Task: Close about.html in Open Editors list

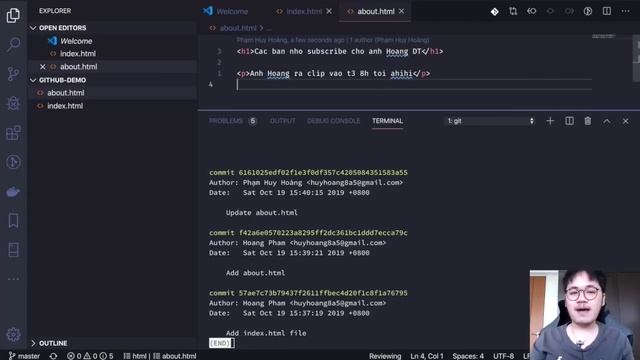Action: point(42,67)
